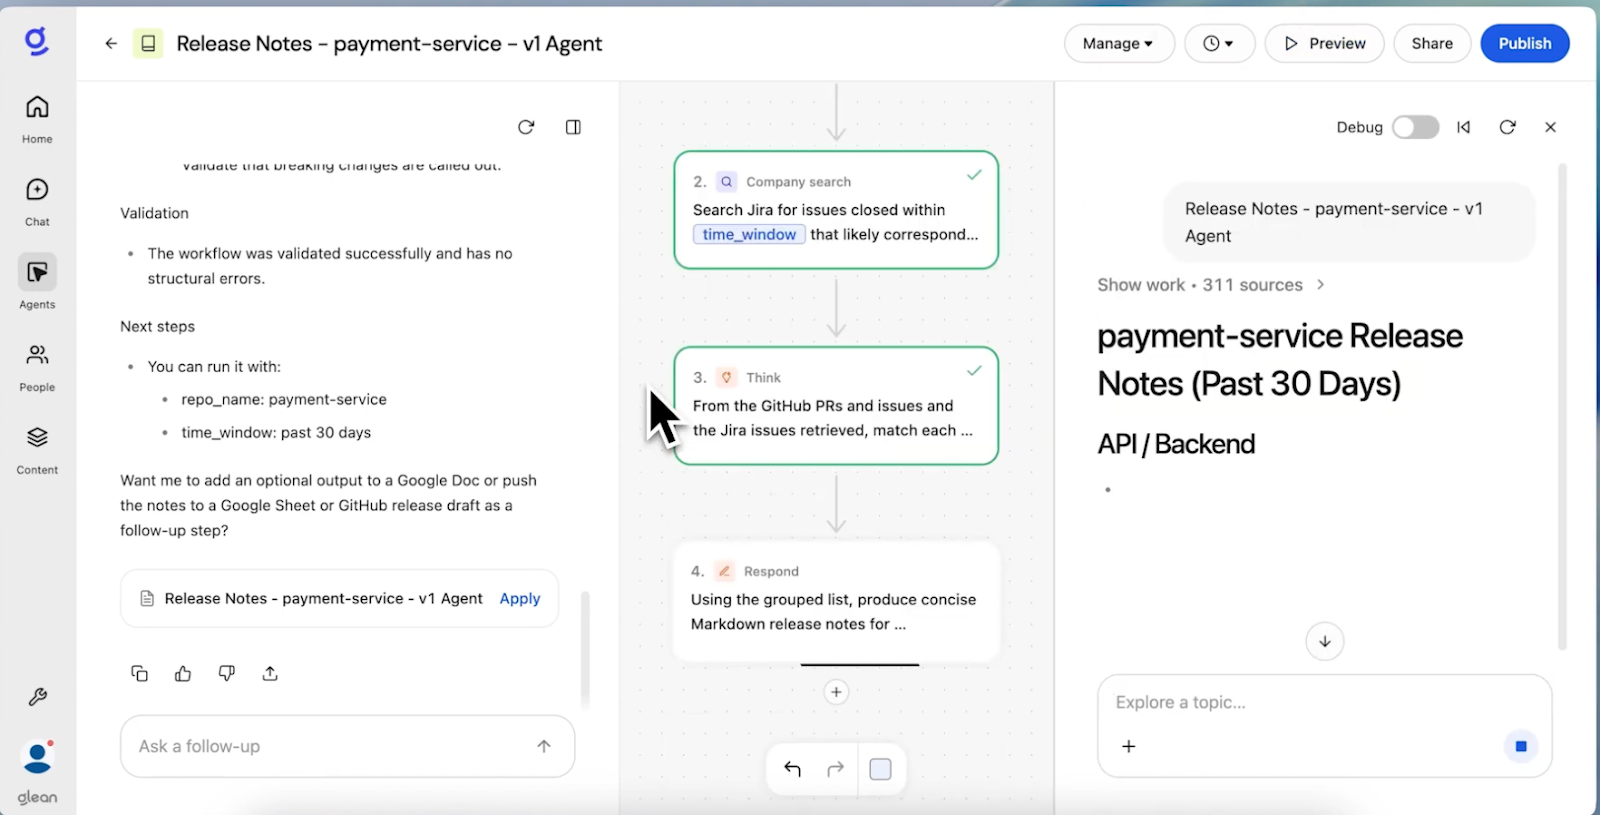This screenshot has width=1600, height=815.
Task: Open user profile avatar
Action: (38, 757)
